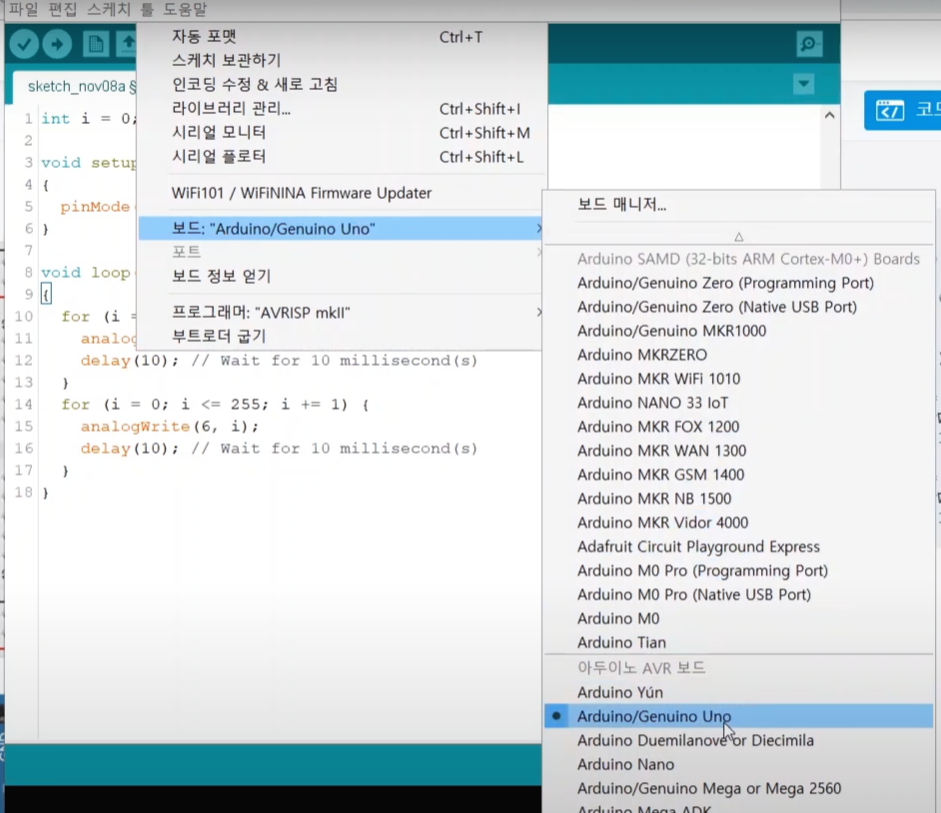Select Arduino NANO 33 IoT board
Screen dimensions: 941x813
pyautogui.click(x=739, y=403)
